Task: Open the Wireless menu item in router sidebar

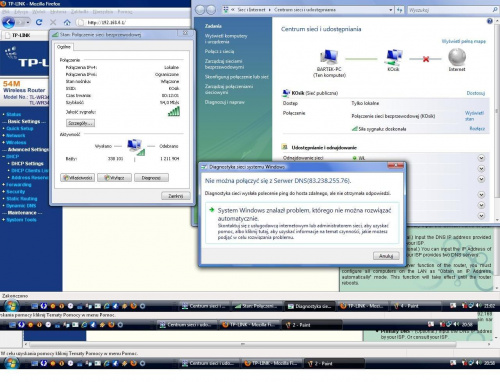Action: click(x=16, y=142)
